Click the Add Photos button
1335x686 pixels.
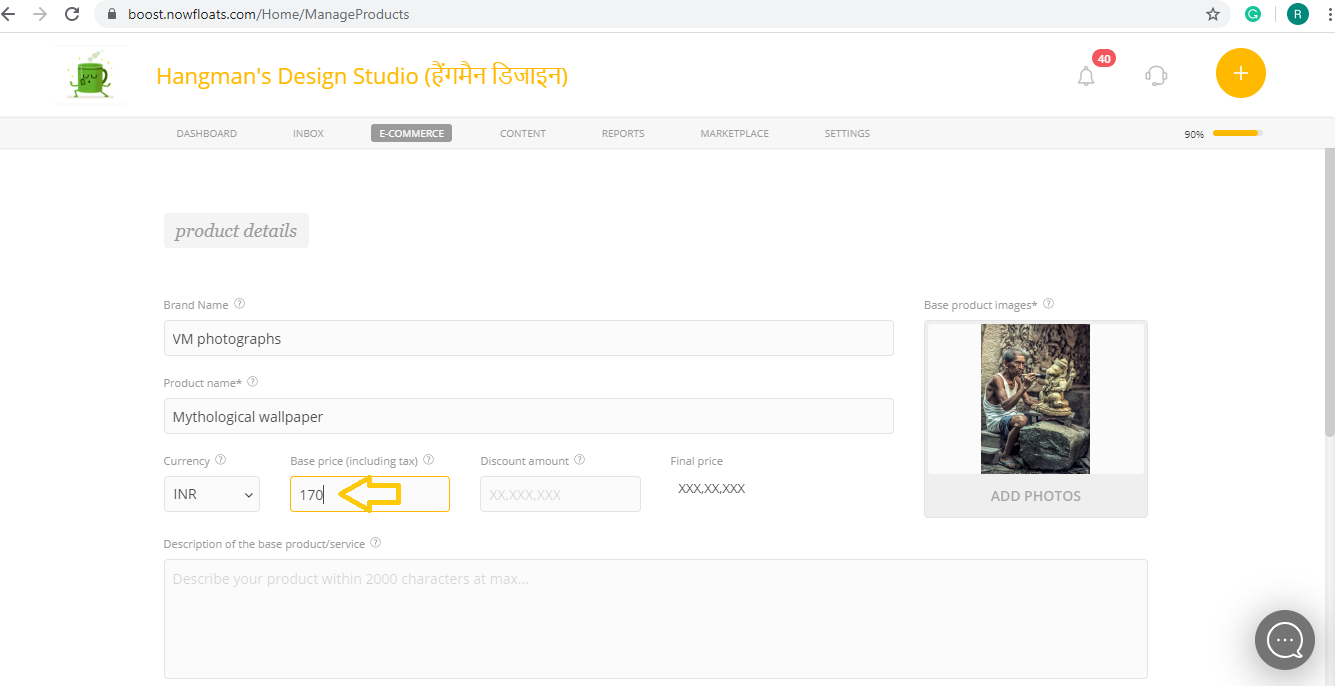point(1036,496)
